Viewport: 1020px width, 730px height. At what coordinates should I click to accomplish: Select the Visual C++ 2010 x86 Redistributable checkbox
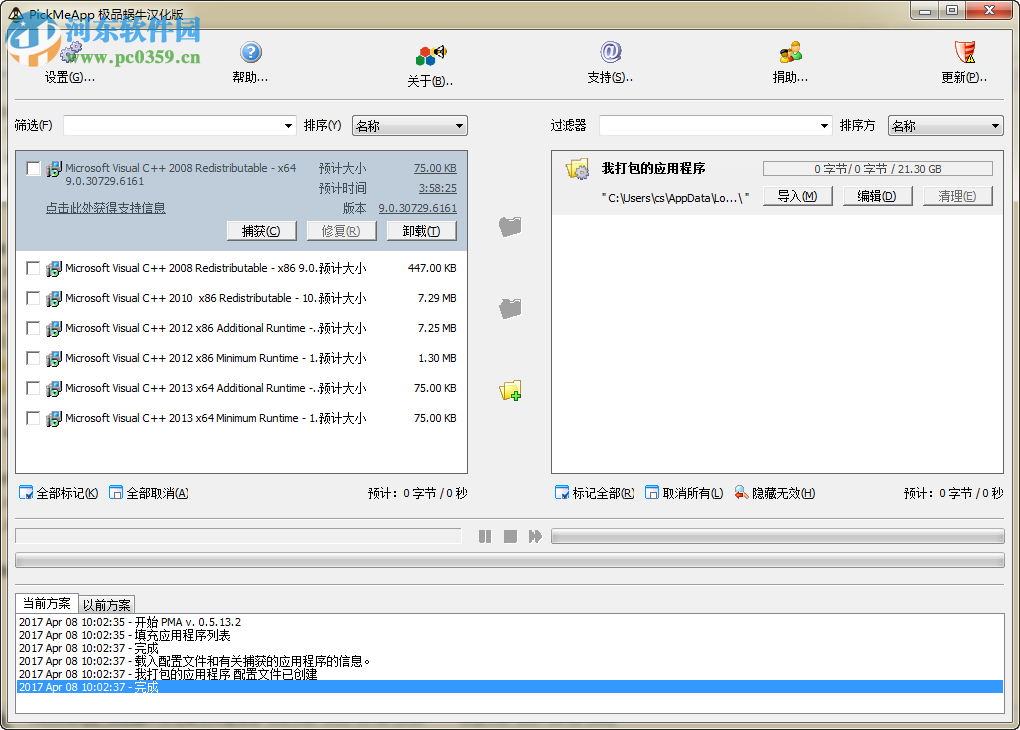35,298
